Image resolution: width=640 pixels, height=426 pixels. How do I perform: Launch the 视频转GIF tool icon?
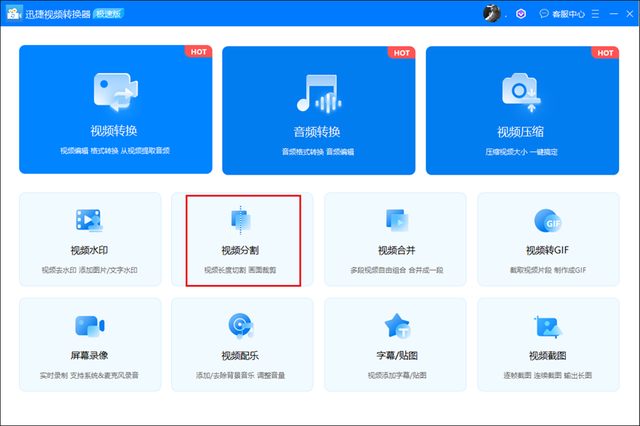tap(547, 221)
